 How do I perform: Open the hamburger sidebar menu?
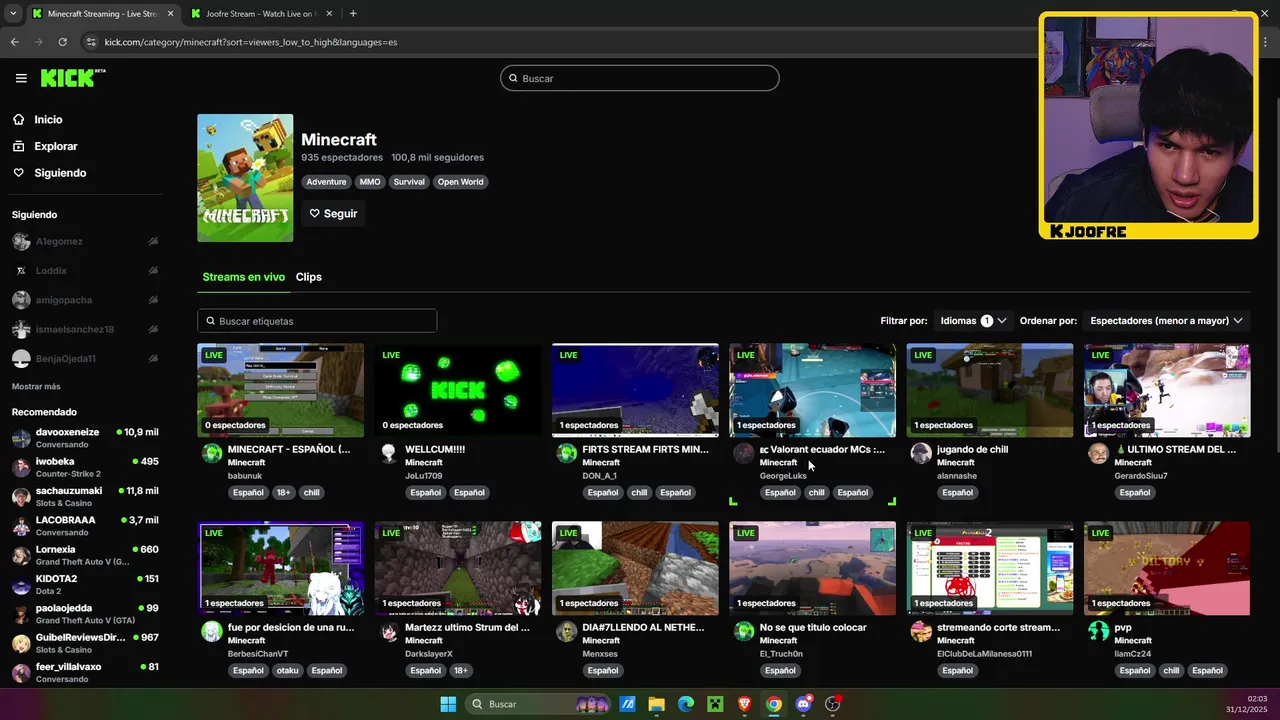[21, 78]
